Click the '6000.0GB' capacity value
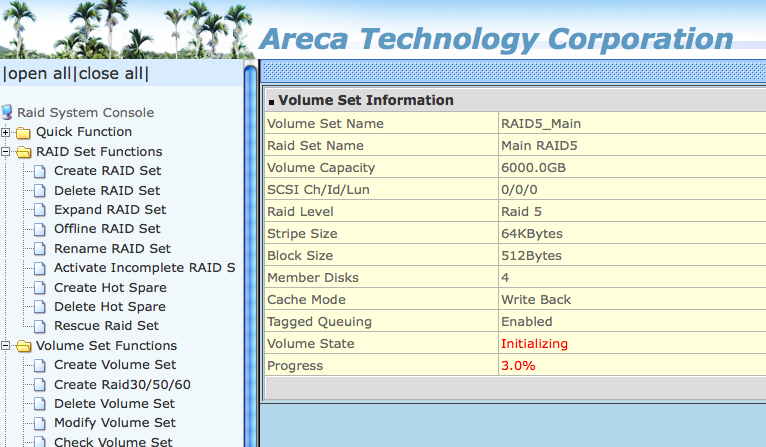Viewport: 766px width, 447px height. [533, 168]
